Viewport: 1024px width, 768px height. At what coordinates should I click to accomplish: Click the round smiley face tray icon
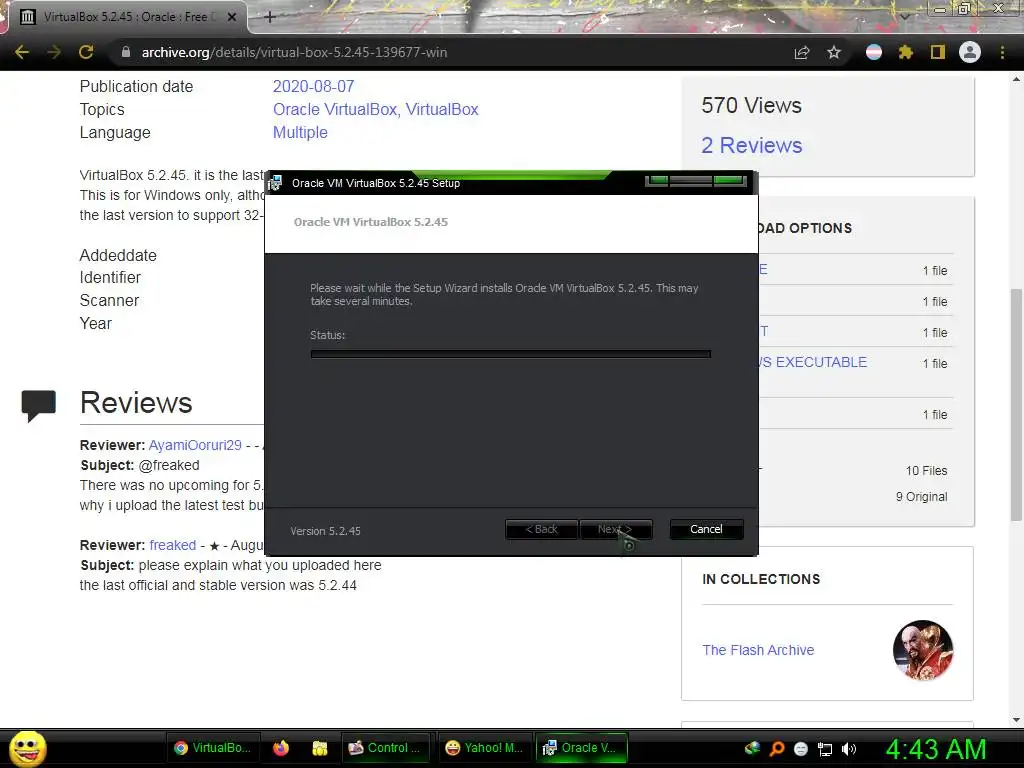801,749
